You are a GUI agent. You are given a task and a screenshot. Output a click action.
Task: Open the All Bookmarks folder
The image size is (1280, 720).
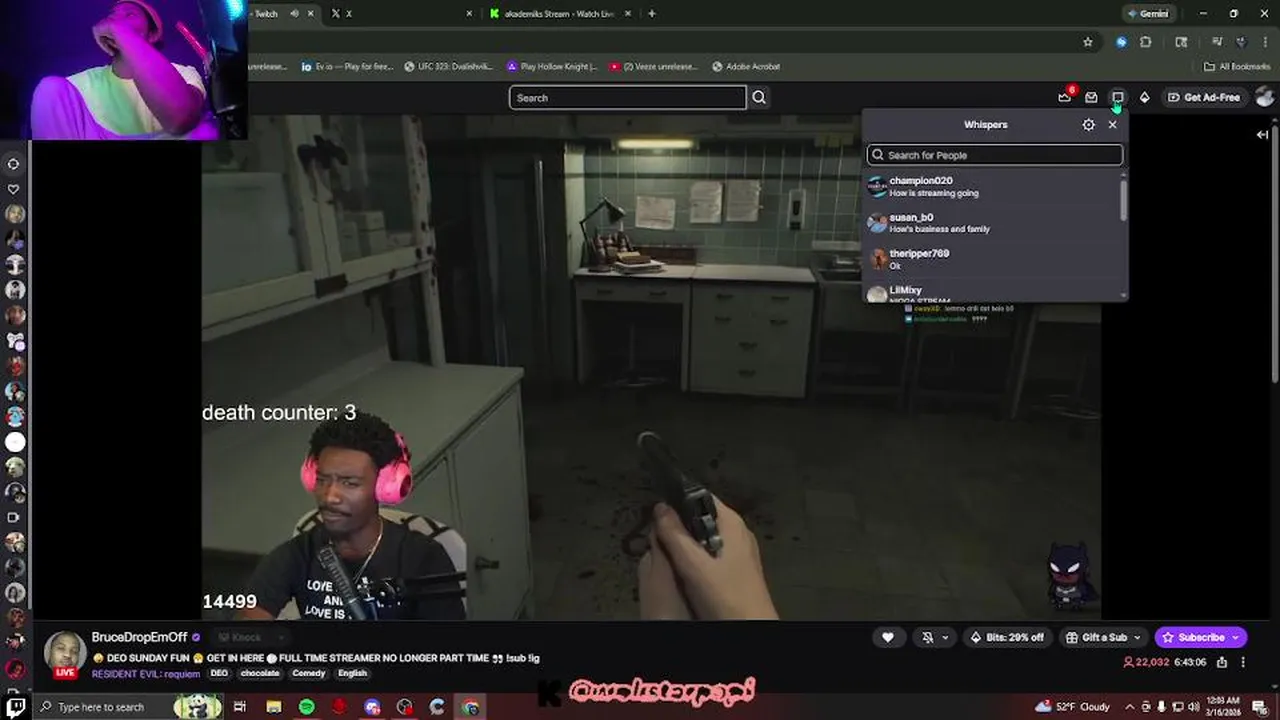coord(1237,66)
